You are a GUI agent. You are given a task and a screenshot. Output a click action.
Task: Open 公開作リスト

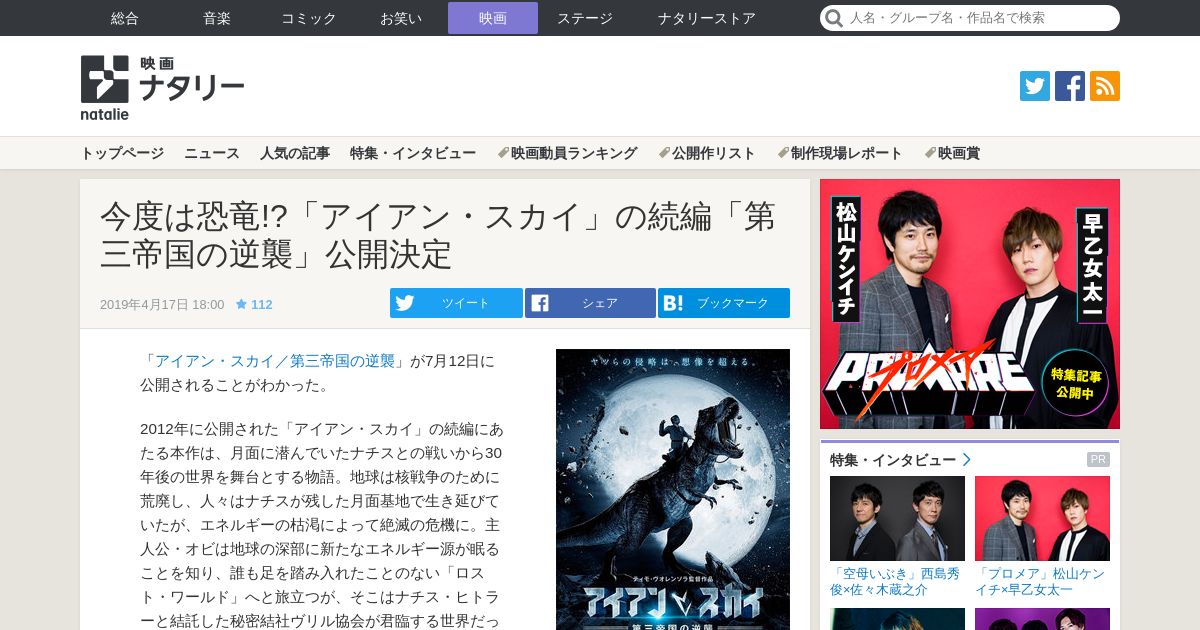coord(707,153)
